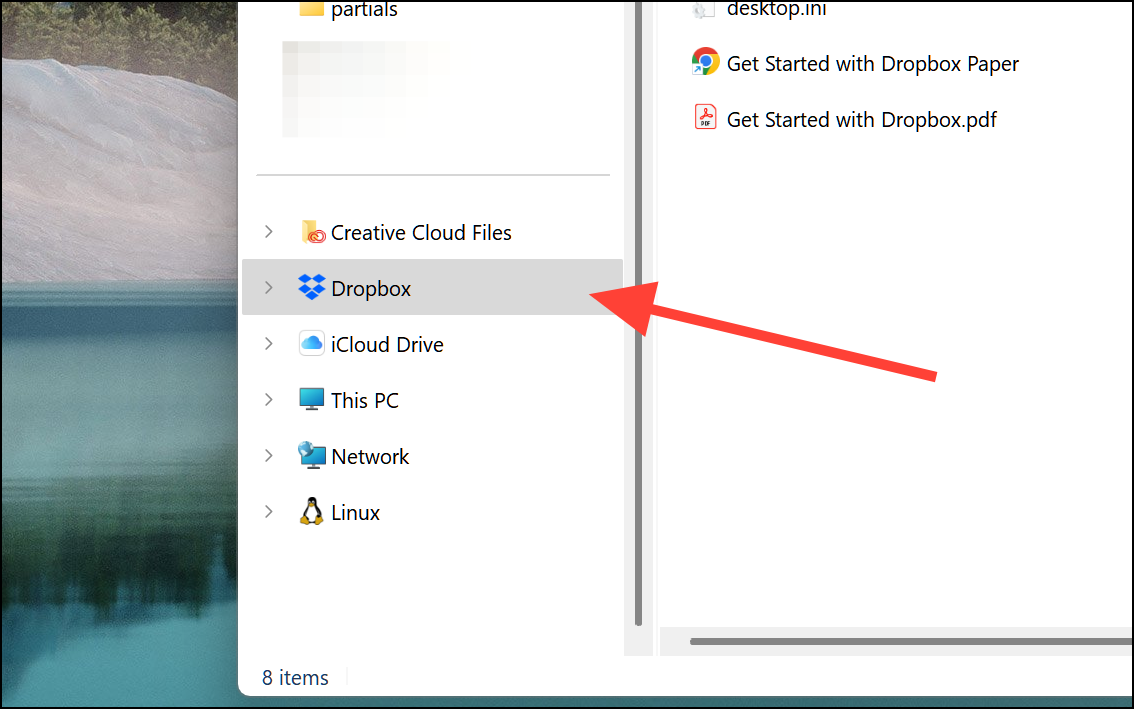Click the navigation pane vertical scrollbar
The image size is (1134, 709).
[639, 313]
